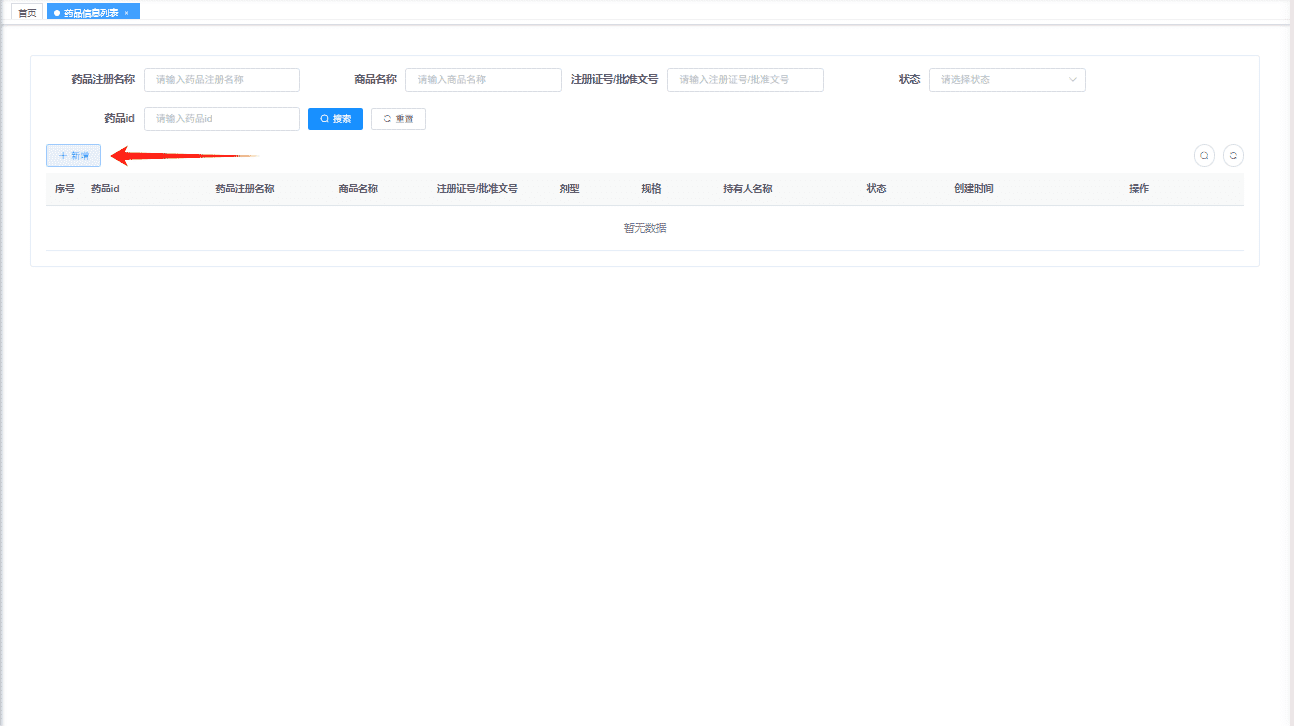This screenshot has height=726, width=1294.
Task: Toggle search panel with round magnifier icon
Action: [1204, 156]
